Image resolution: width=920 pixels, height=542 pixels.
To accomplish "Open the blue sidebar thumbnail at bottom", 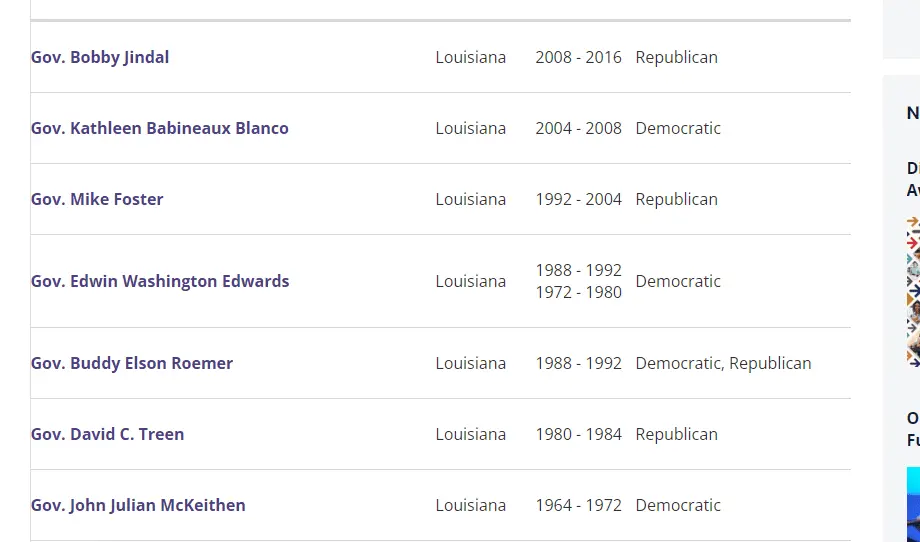I will tap(913, 503).
